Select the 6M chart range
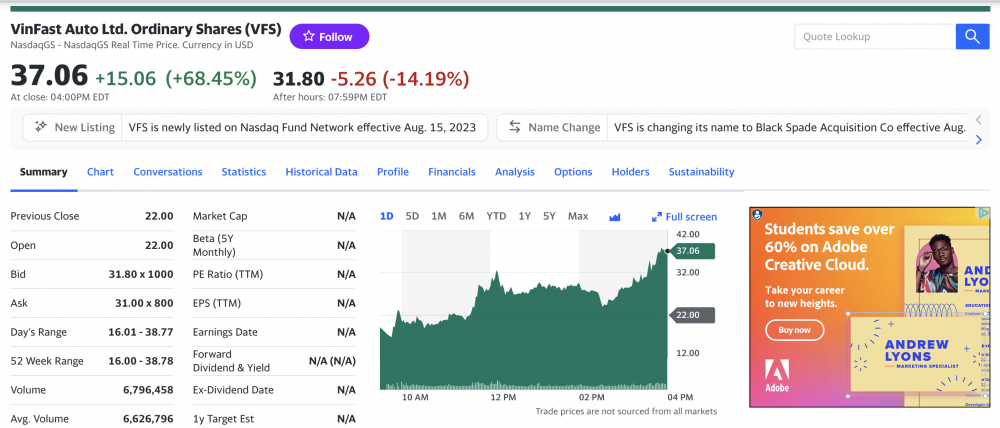 (466, 216)
